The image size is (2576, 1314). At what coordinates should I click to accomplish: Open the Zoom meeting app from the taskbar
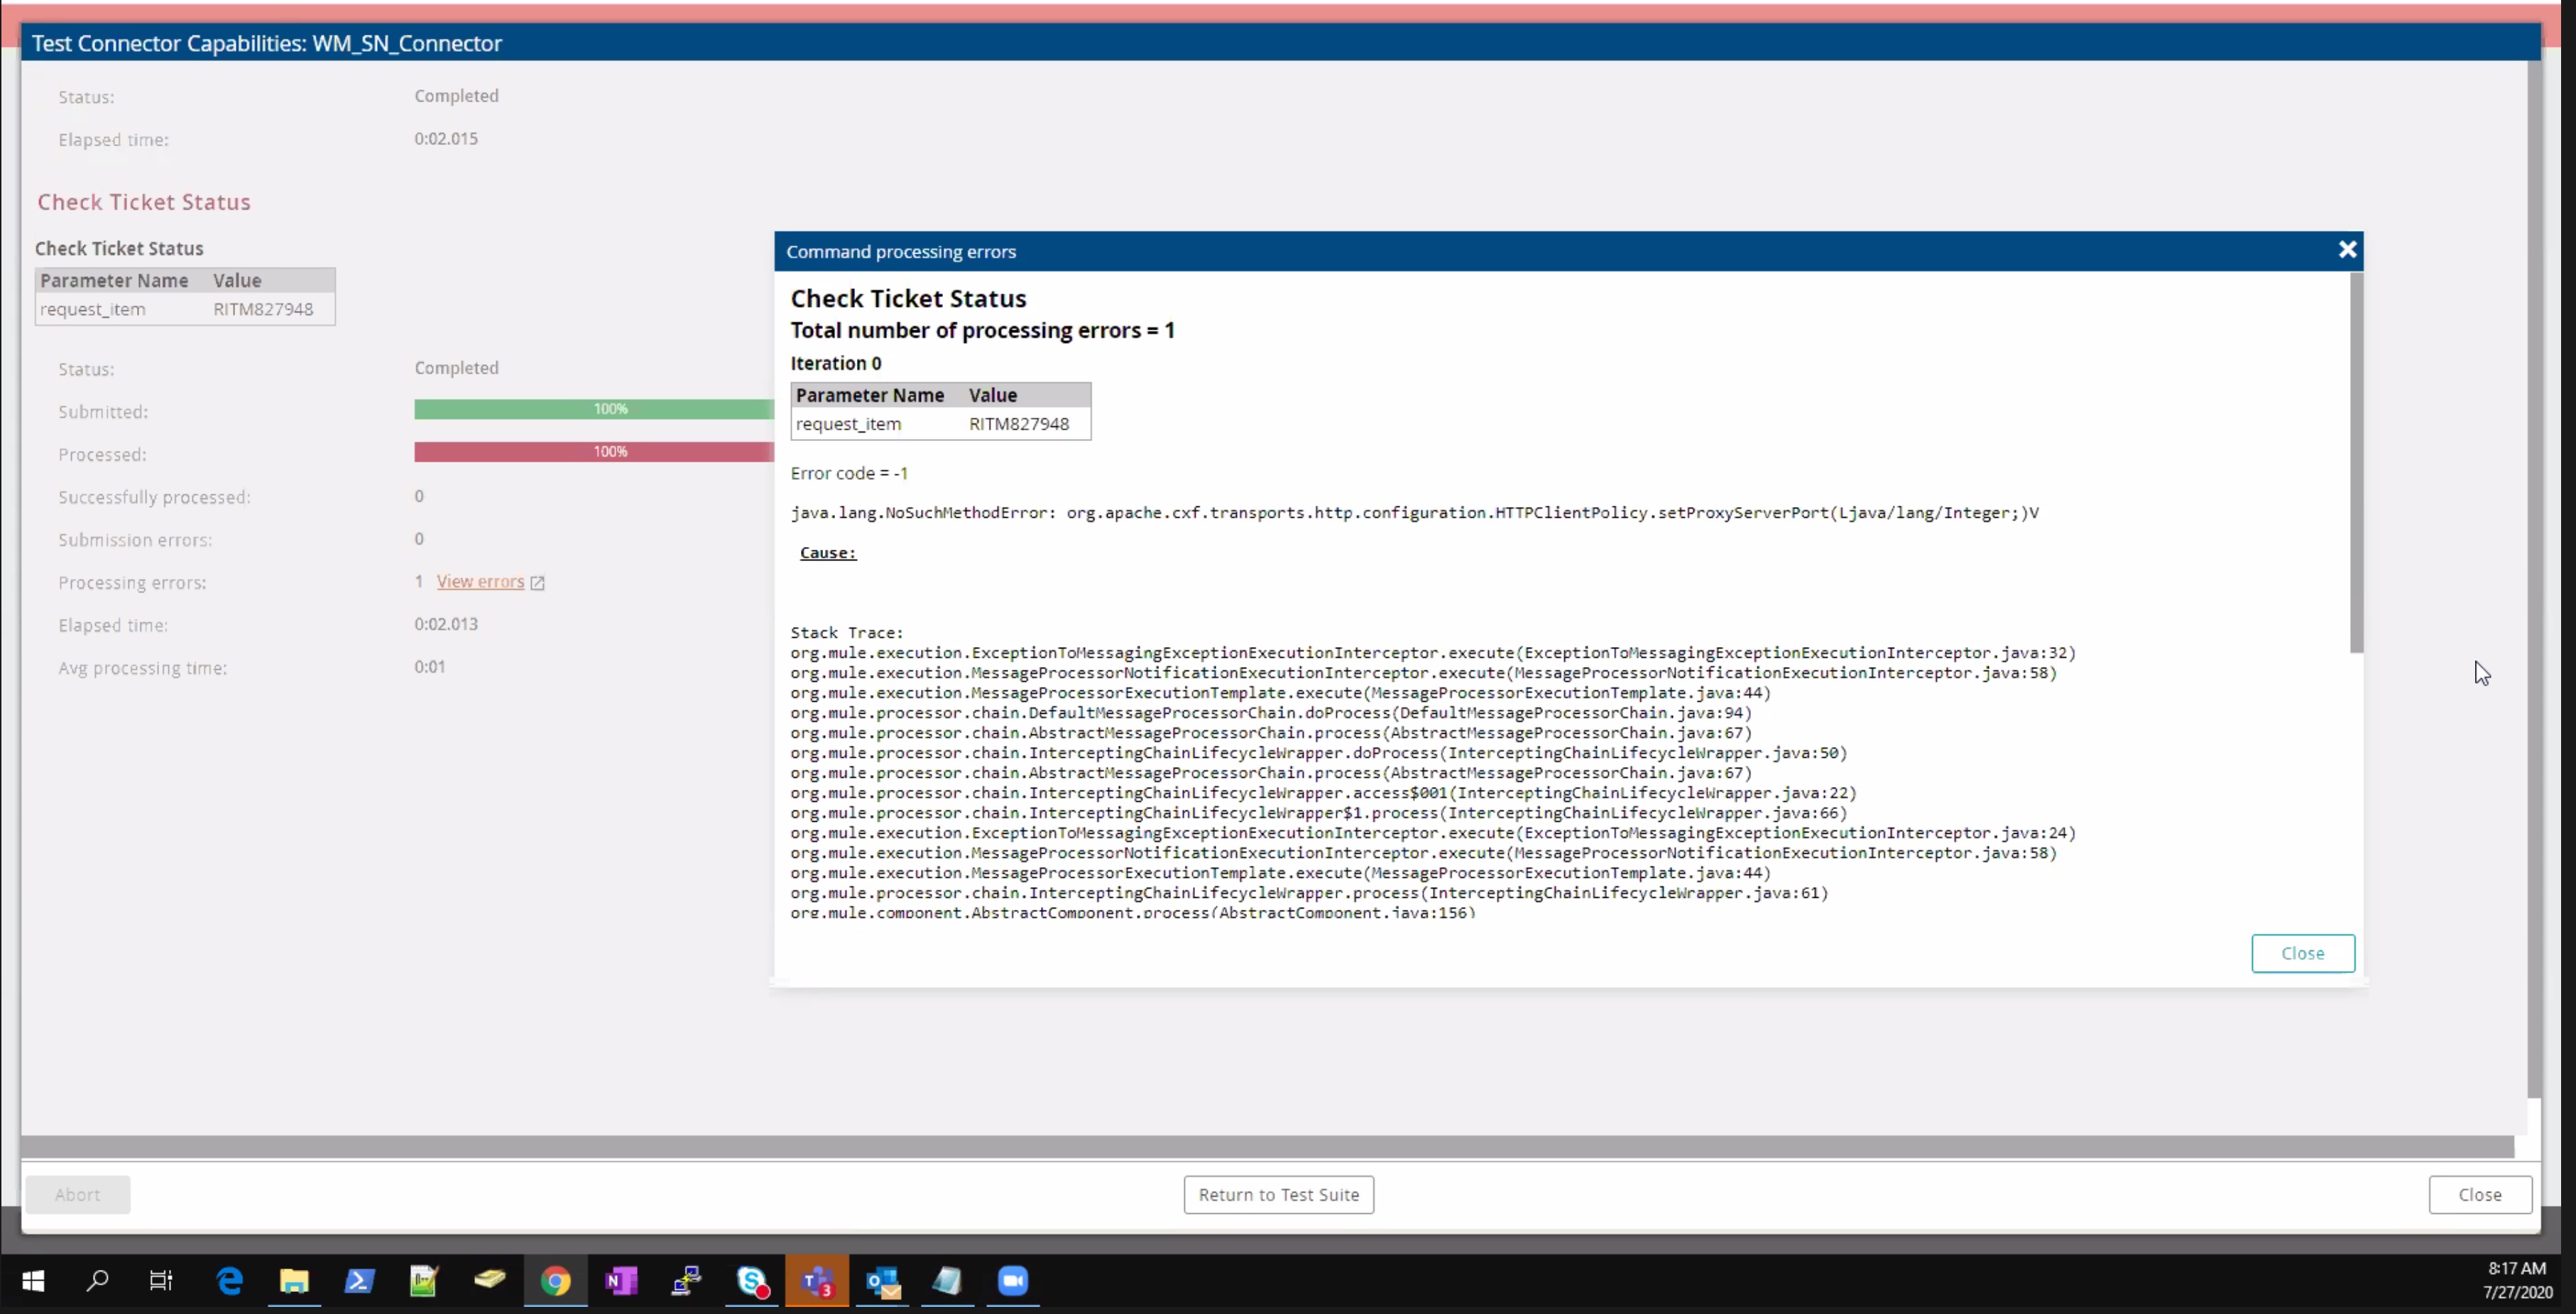(1012, 1281)
